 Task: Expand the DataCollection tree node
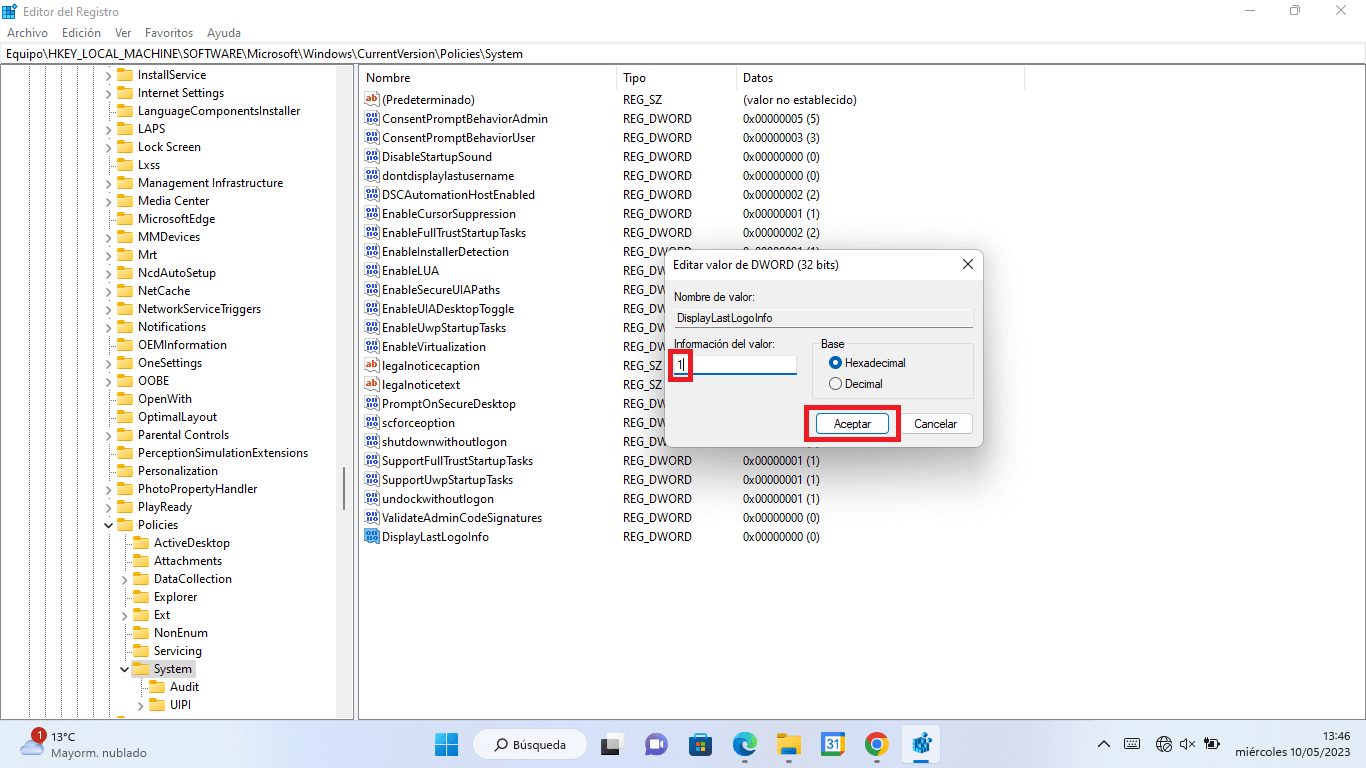124,579
